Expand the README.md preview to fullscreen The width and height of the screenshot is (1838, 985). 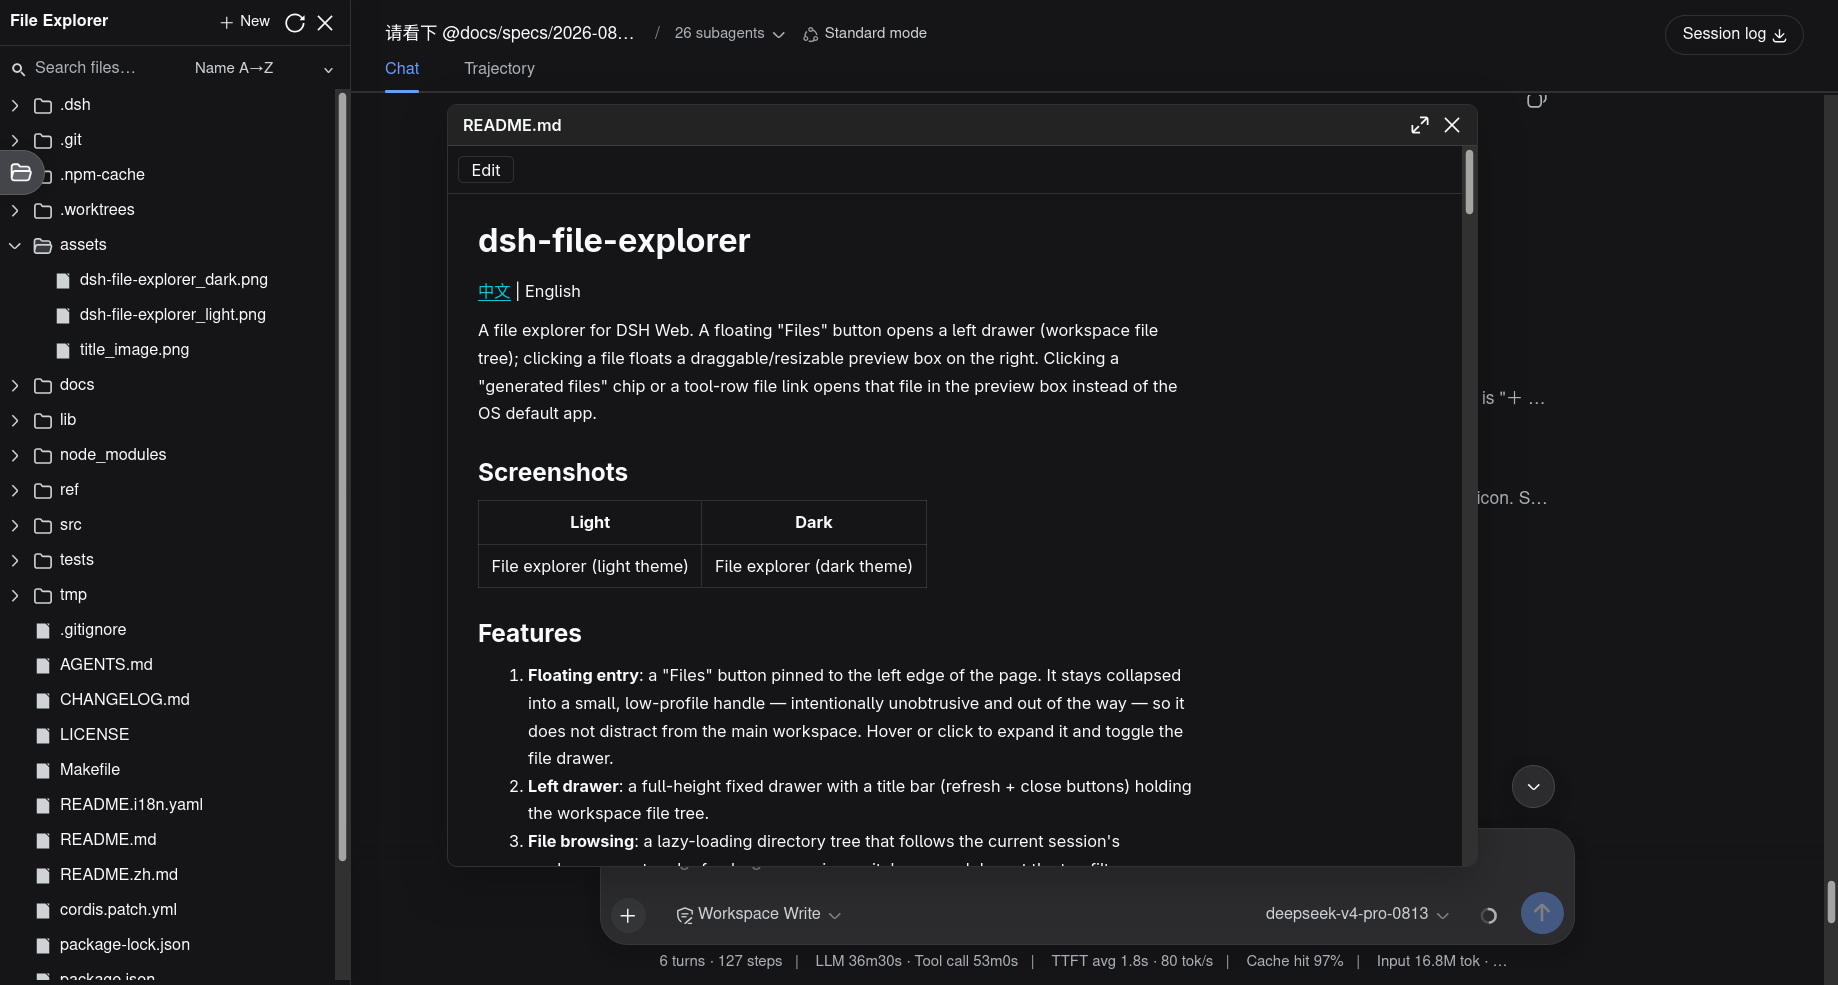1419,125
